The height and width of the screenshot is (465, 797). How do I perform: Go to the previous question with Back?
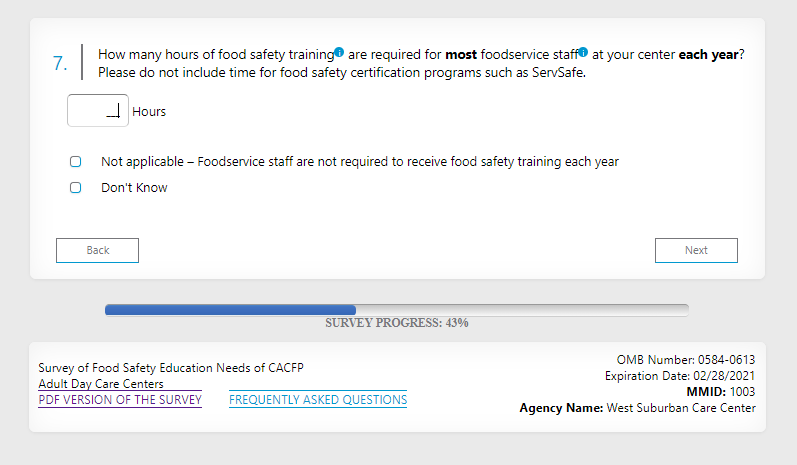coord(97,250)
